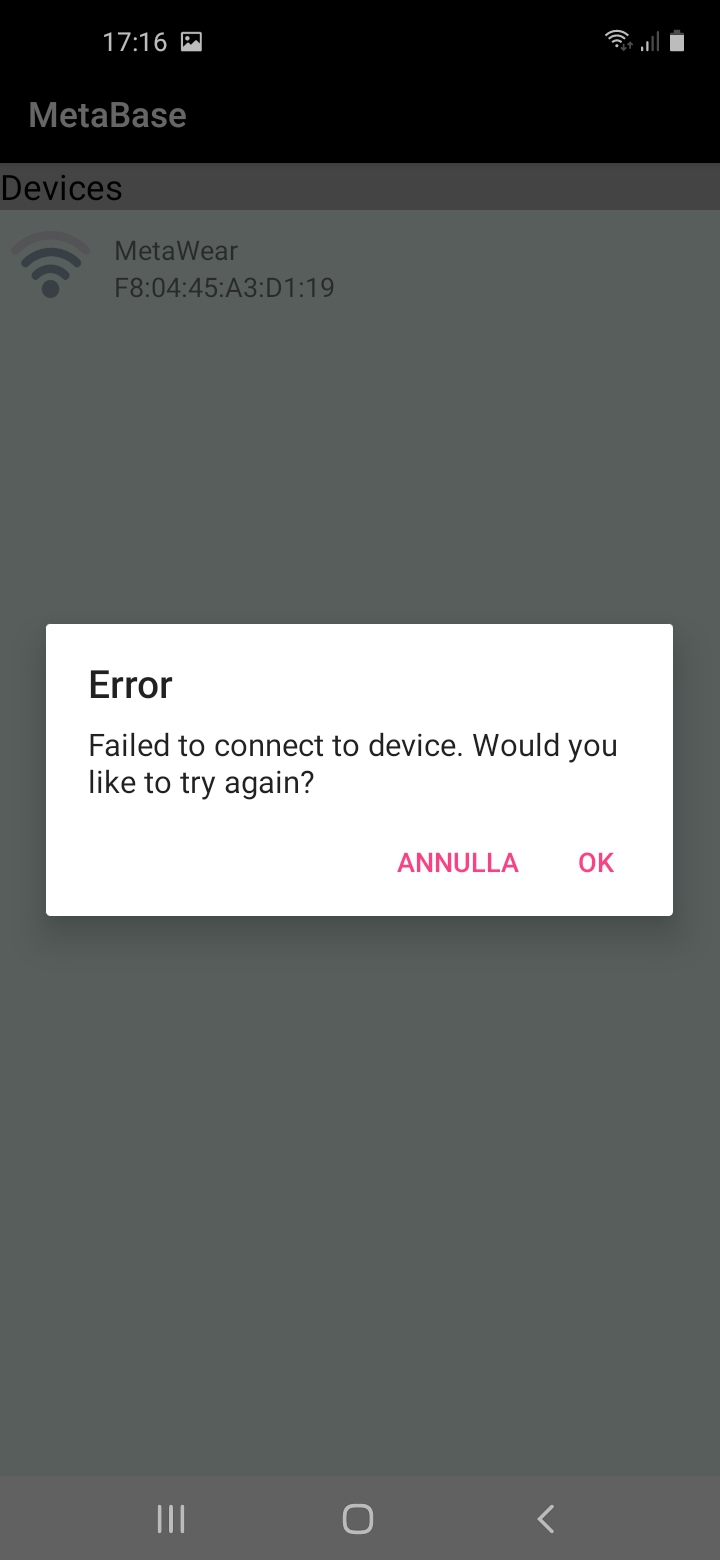Tap the Android home navigation button
Screen dimensions: 720x1560
[358, 1519]
